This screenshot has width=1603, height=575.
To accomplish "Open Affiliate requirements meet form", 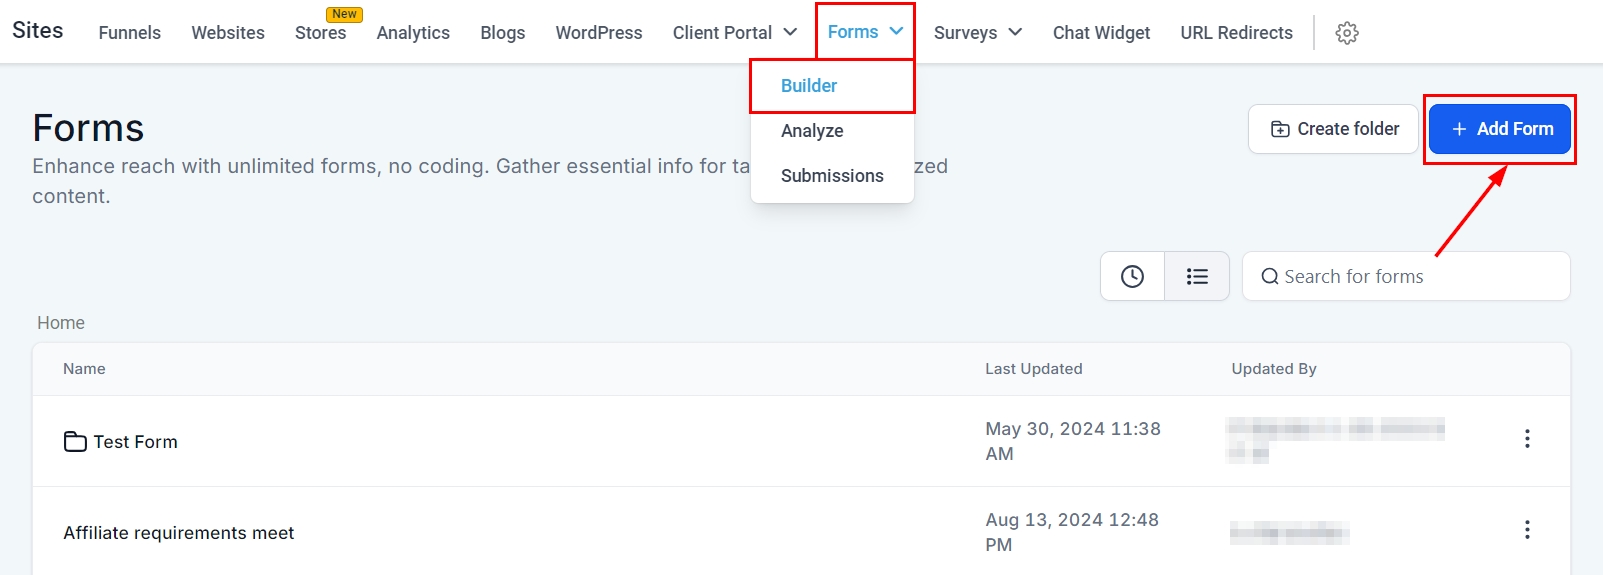I will pos(179,533).
